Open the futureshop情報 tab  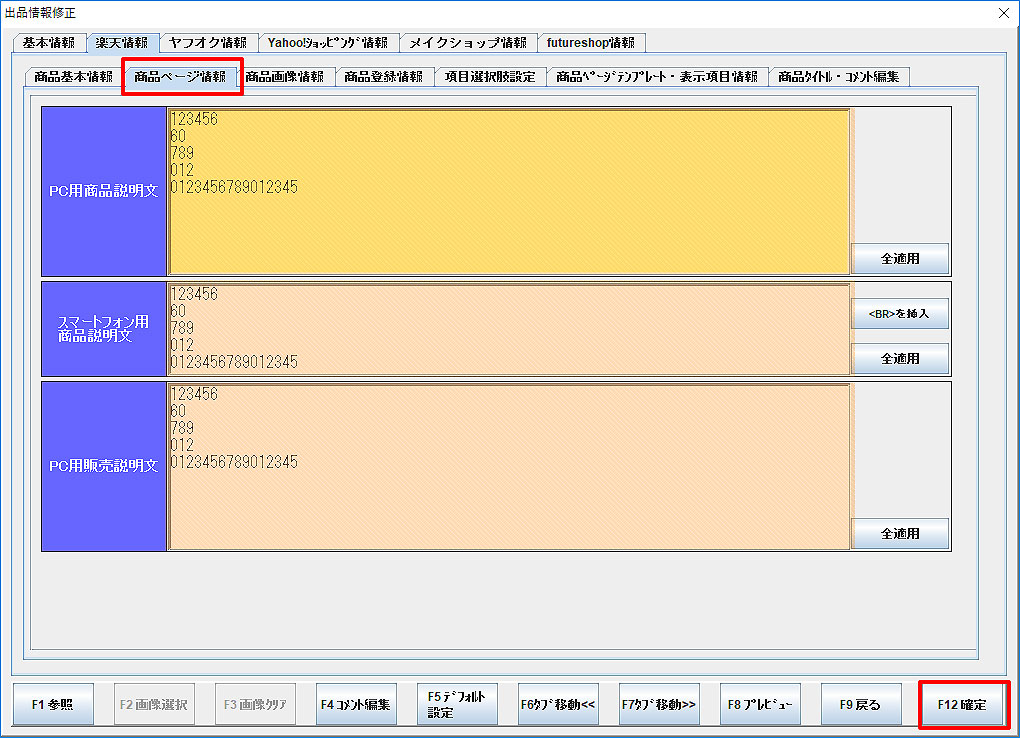591,43
